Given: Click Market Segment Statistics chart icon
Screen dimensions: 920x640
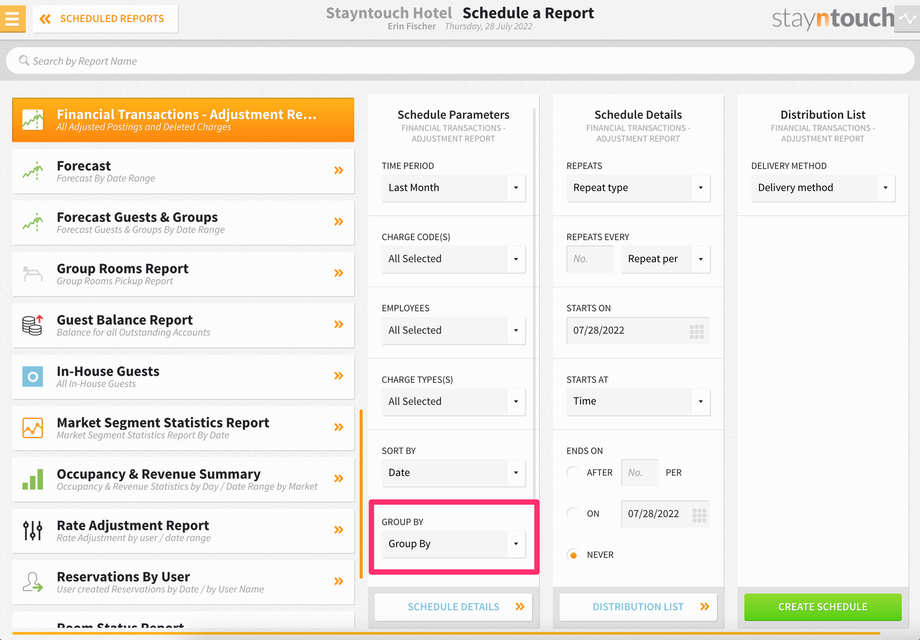Looking at the screenshot, I should pos(33,428).
